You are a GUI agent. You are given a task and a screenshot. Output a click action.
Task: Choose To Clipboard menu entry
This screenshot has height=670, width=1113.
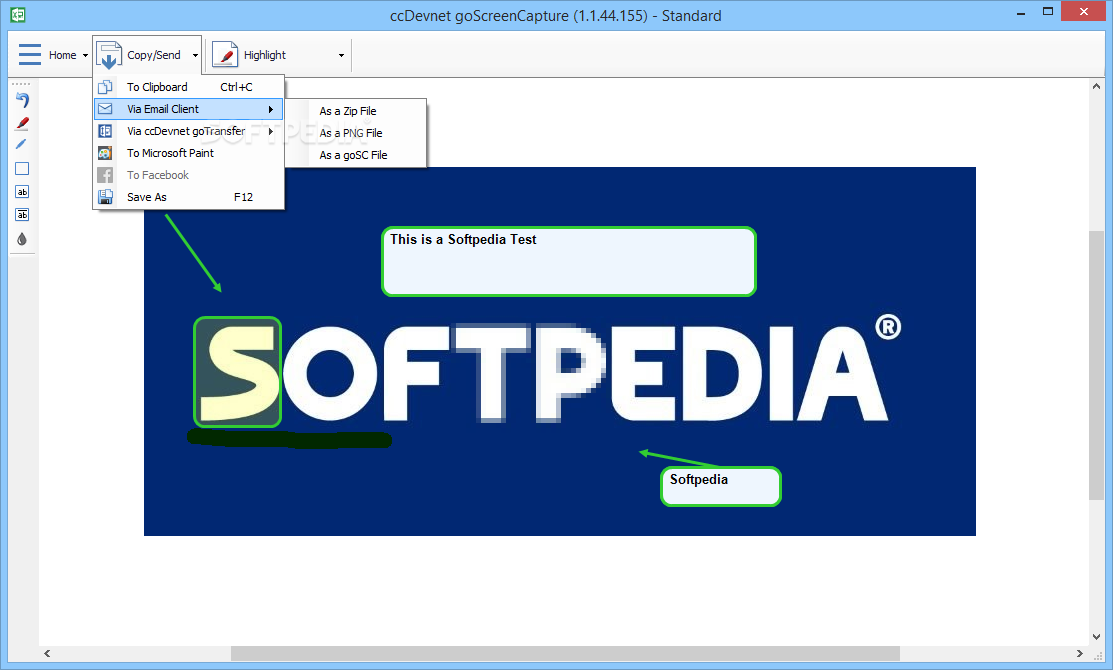coord(189,87)
